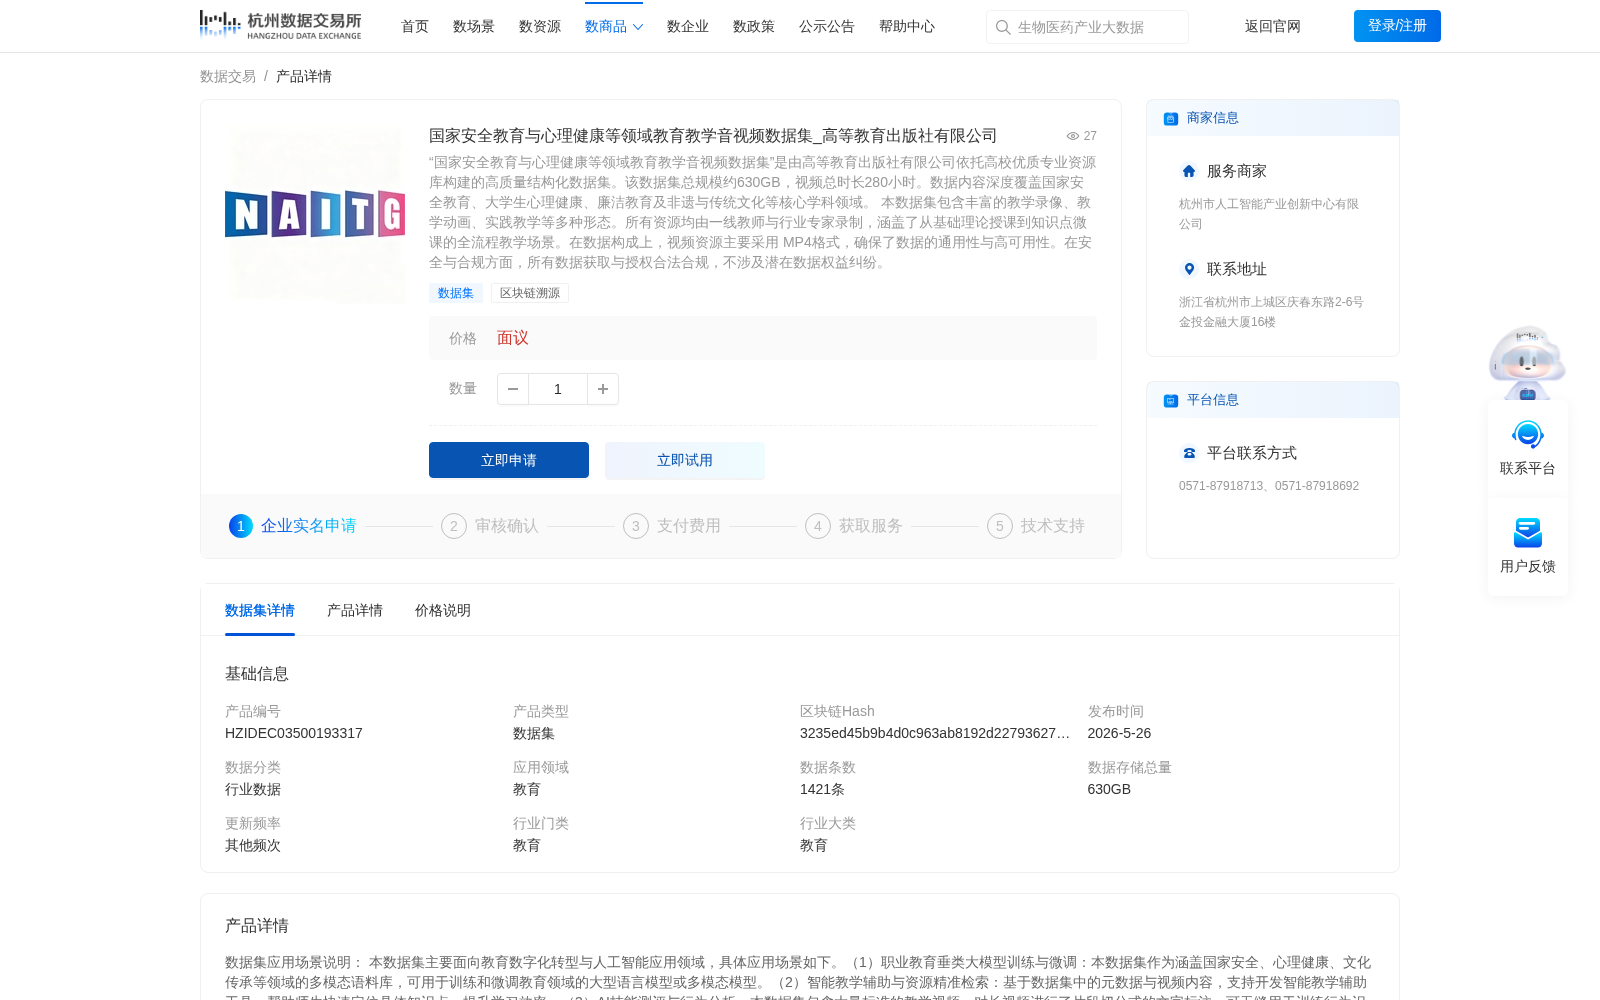Click the eye view-count icon

pyautogui.click(x=1073, y=136)
